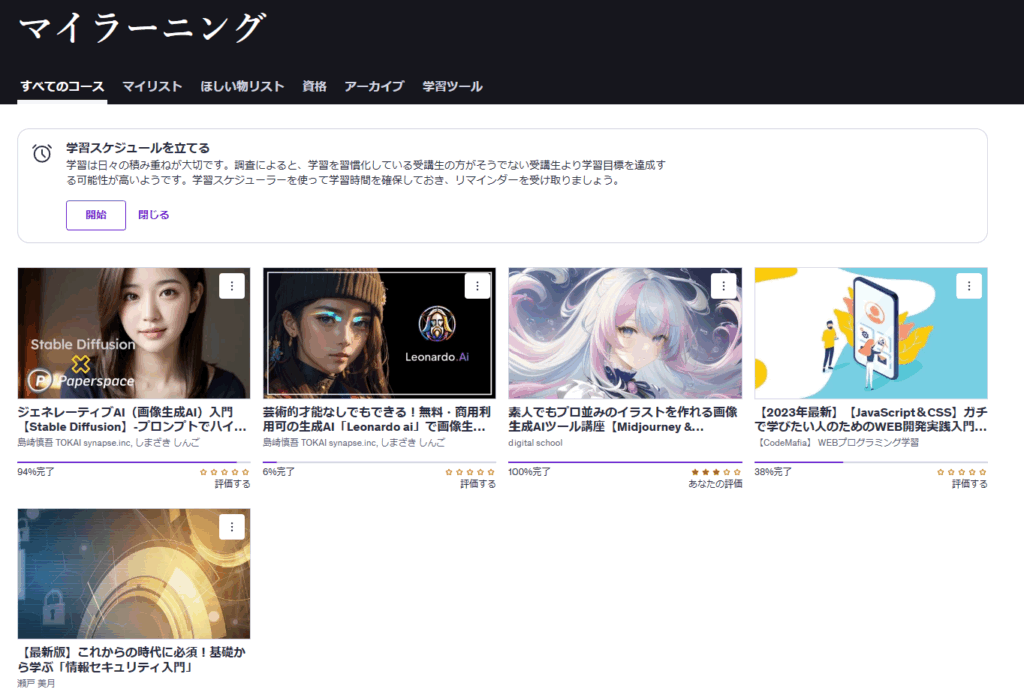
Task: Open options menu on 情報セキュリティ入門 course card
Action: coord(232,527)
